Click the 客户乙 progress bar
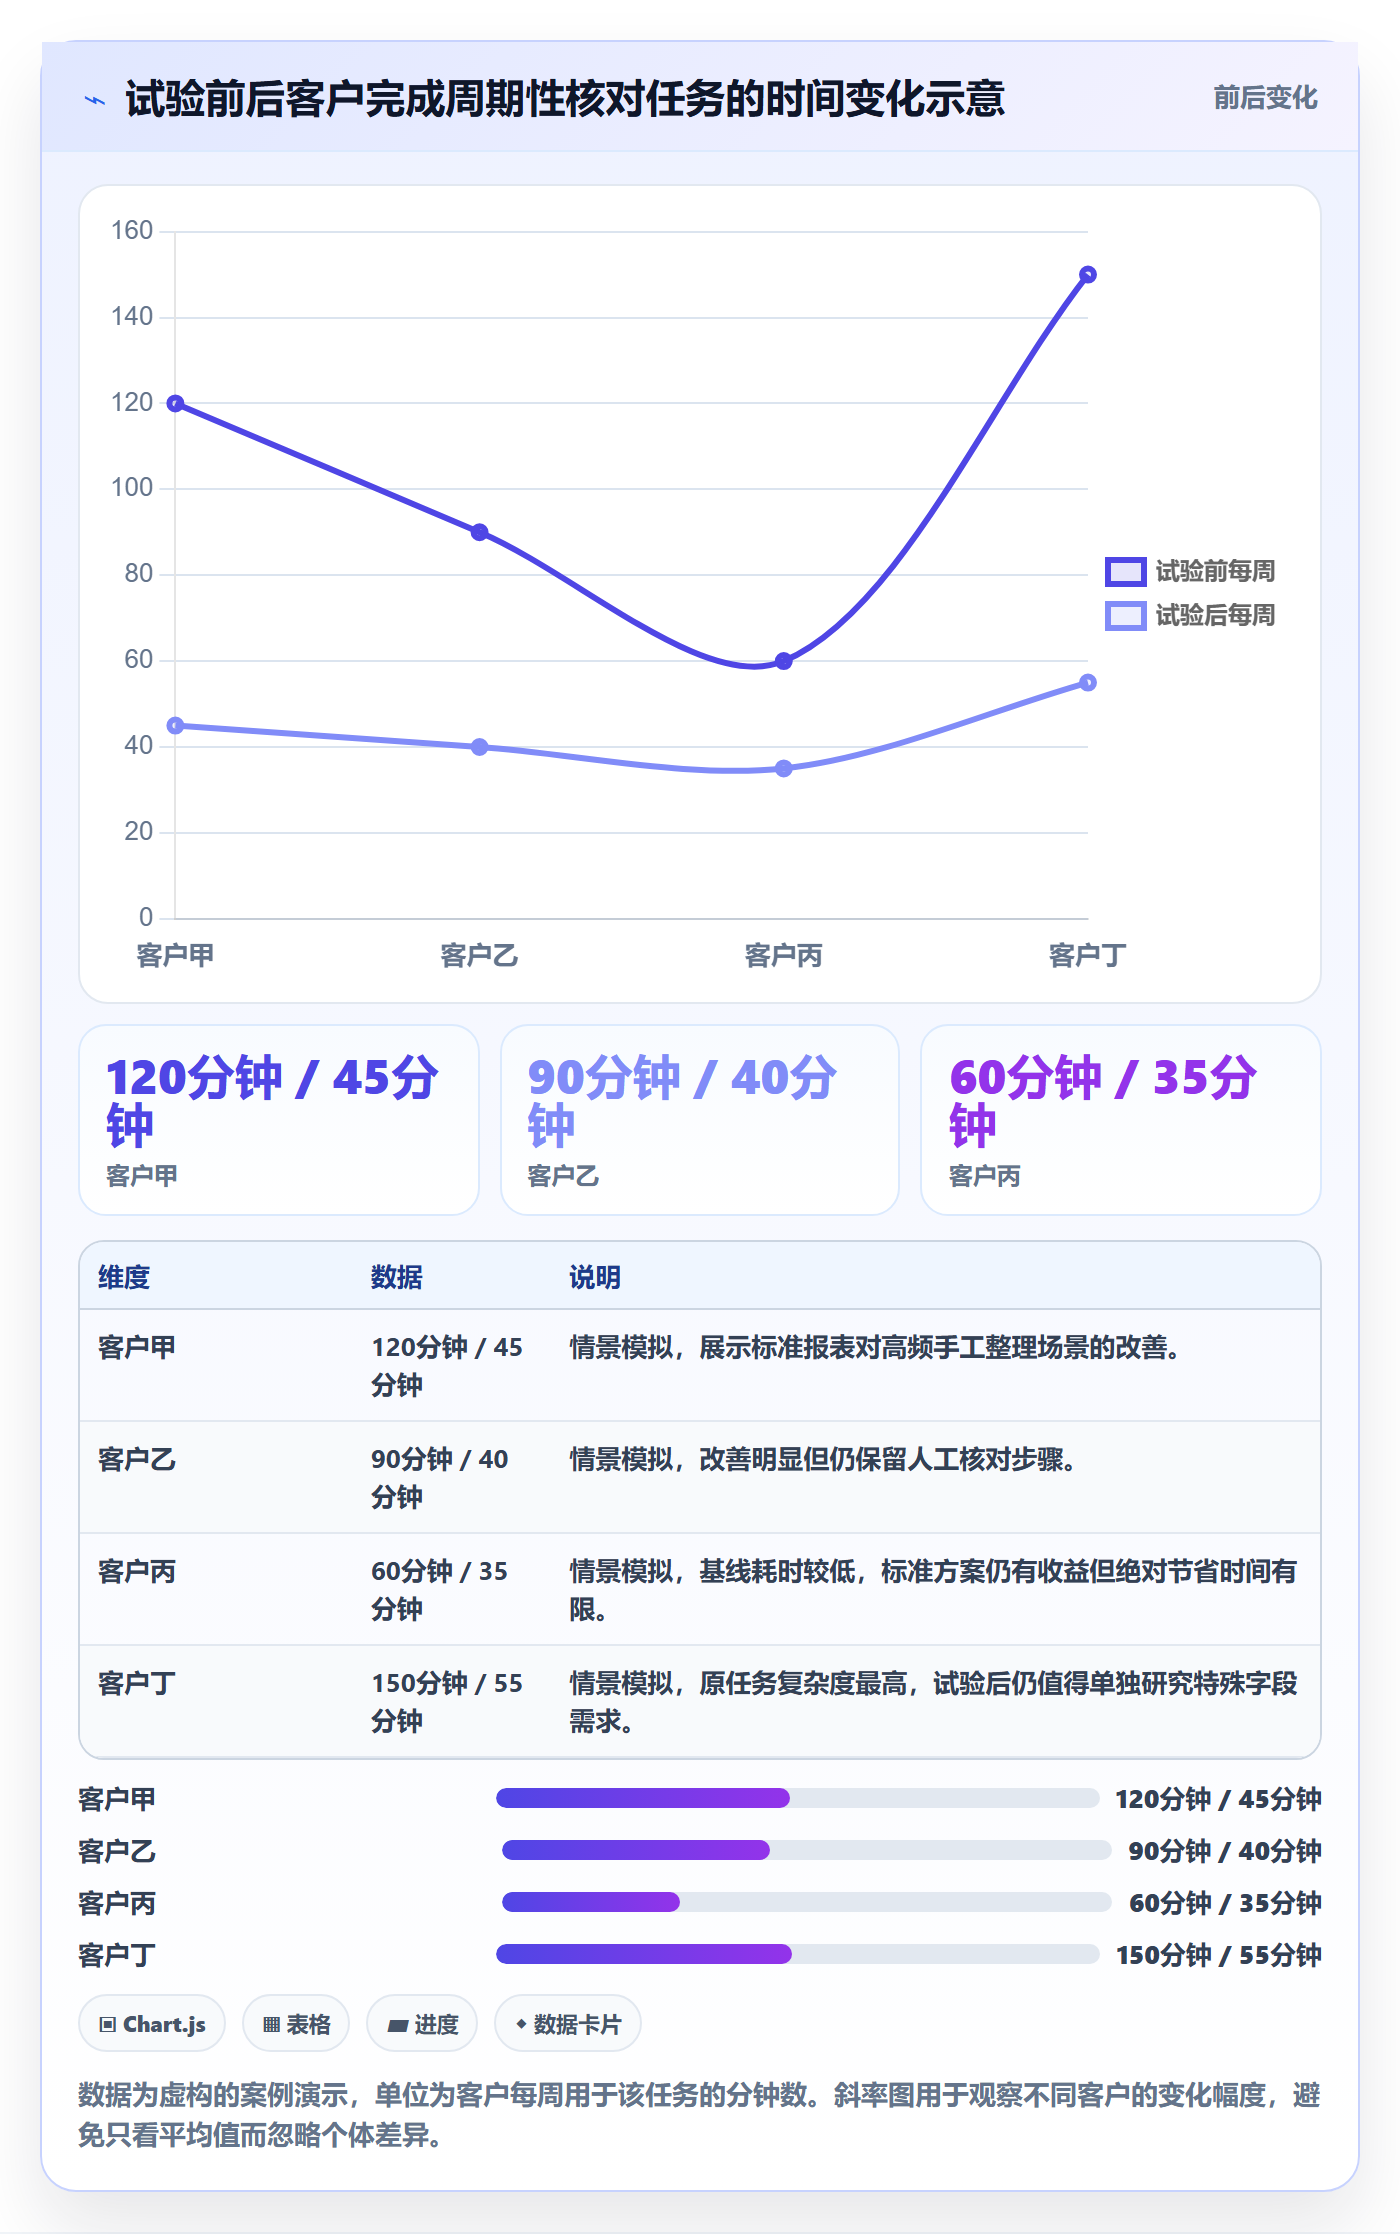Screen dimensions: 1400x2234 point(806,1850)
